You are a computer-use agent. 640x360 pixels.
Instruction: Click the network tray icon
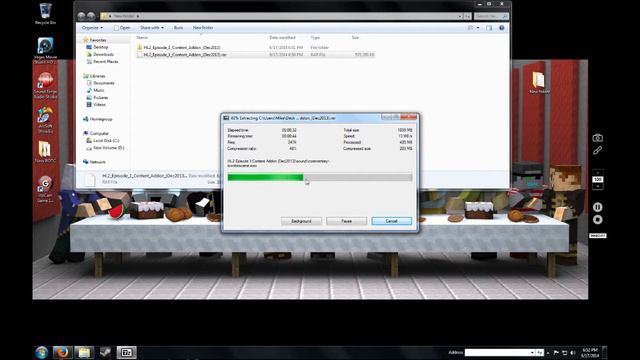(x=565, y=353)
